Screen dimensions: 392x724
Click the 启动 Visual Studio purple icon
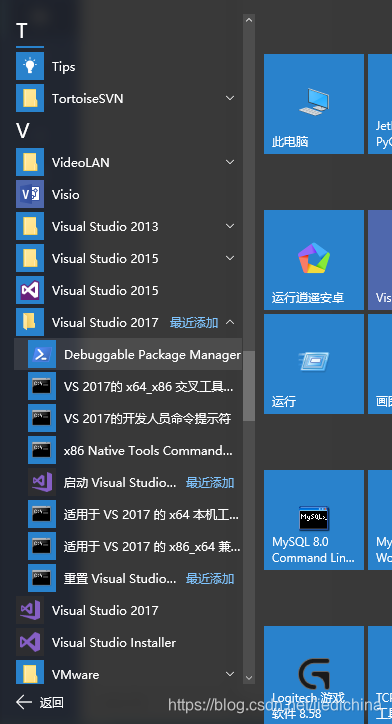pyautogui.click(x=42, y=482)
